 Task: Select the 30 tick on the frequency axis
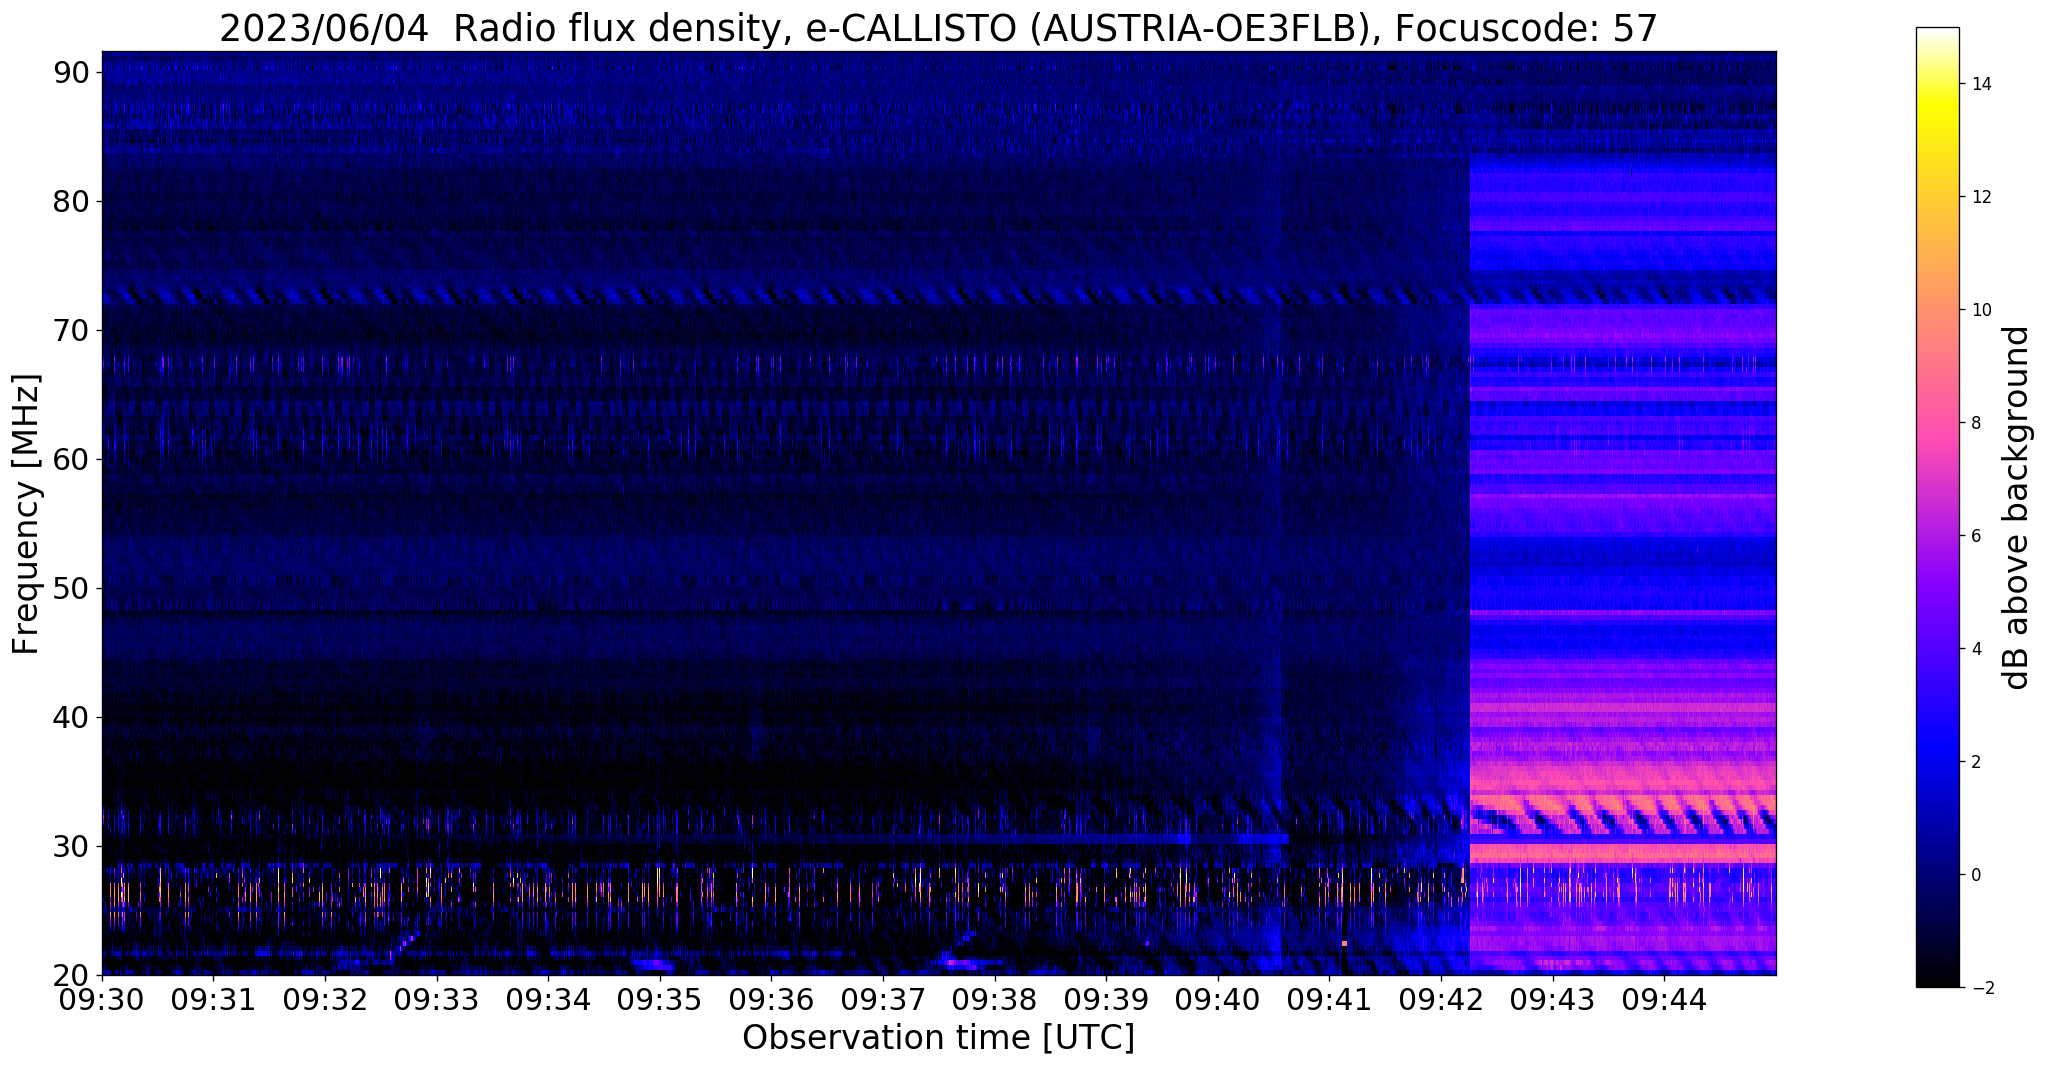73,846
